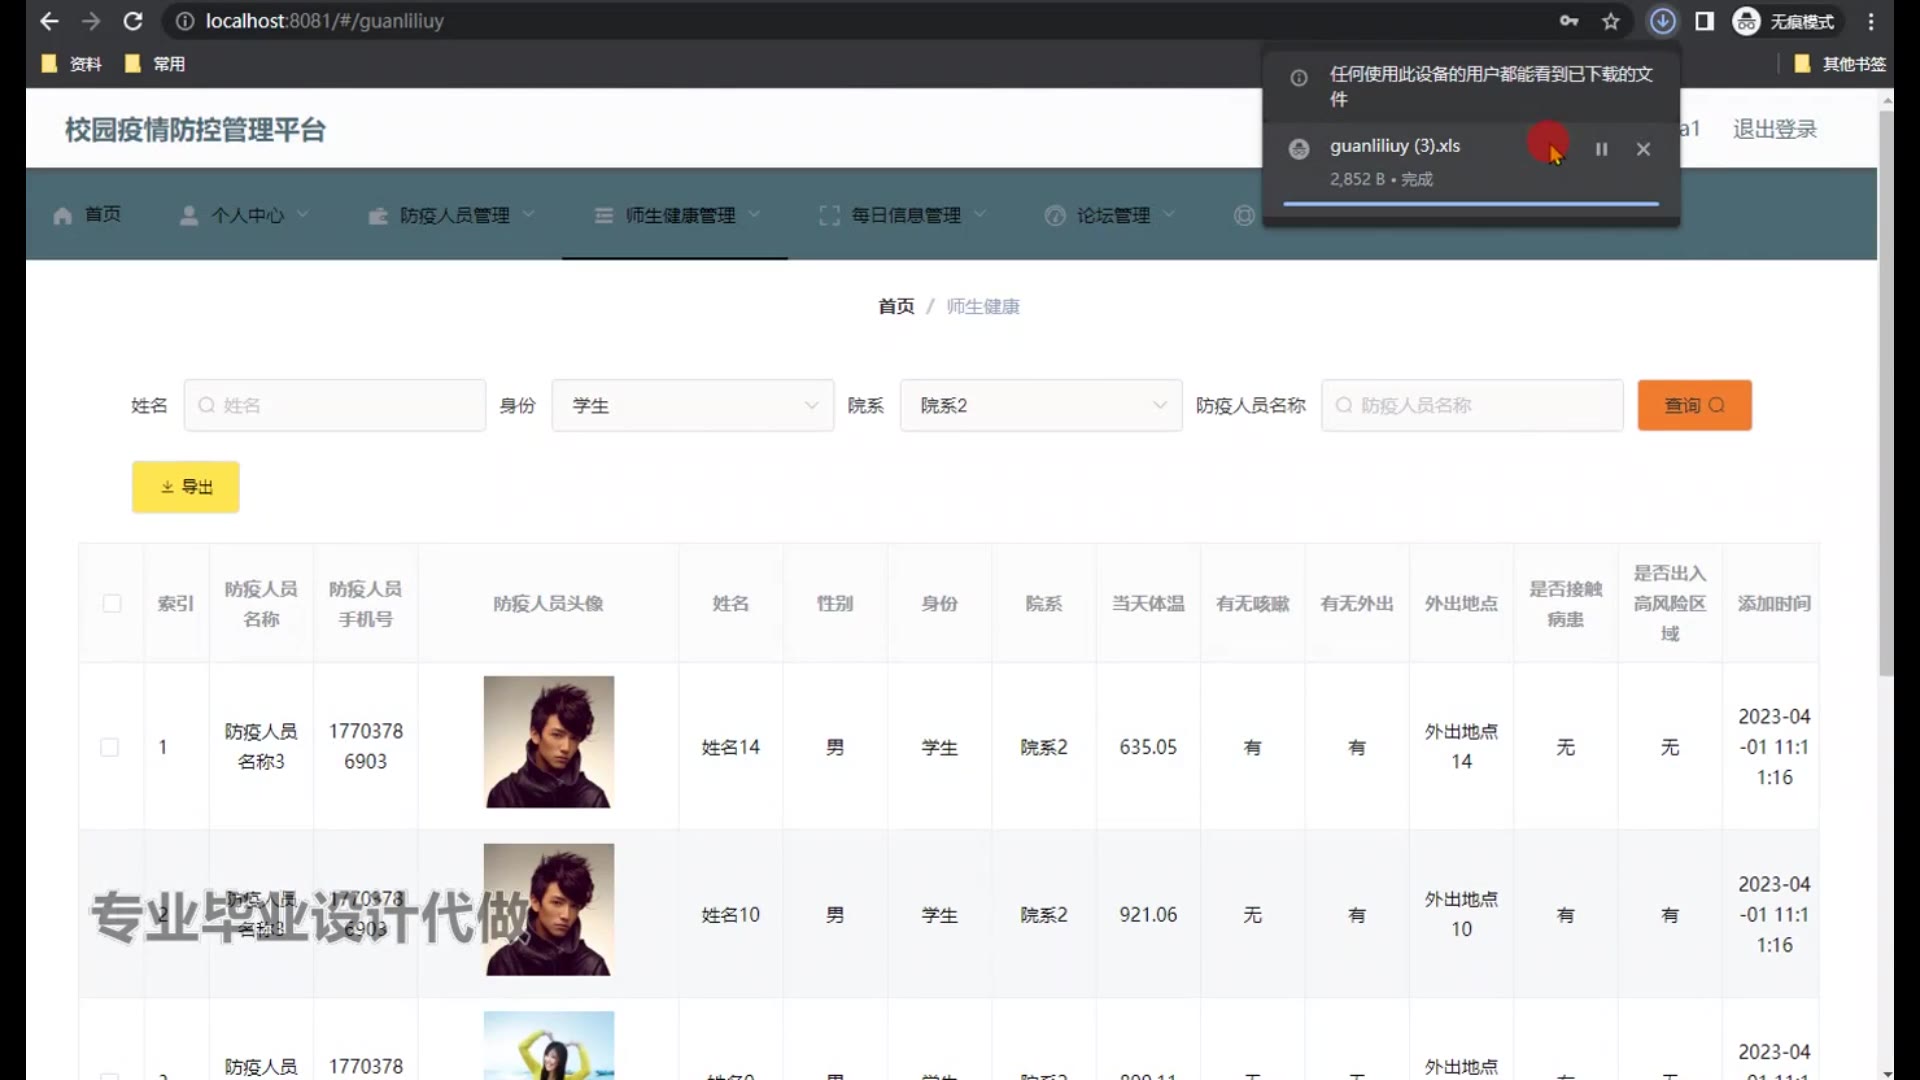Bookmark page with star icon

[x=1610, y=21]
